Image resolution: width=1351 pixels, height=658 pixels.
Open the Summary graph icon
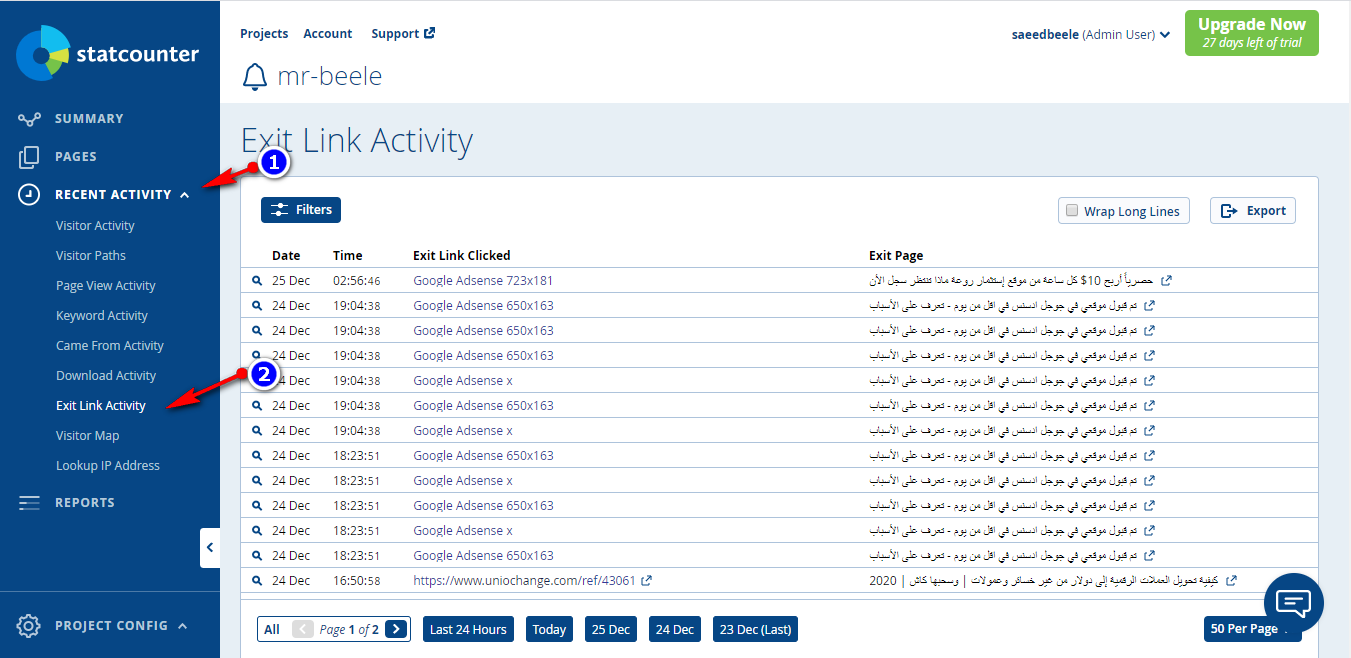click(x=29, y=119)
